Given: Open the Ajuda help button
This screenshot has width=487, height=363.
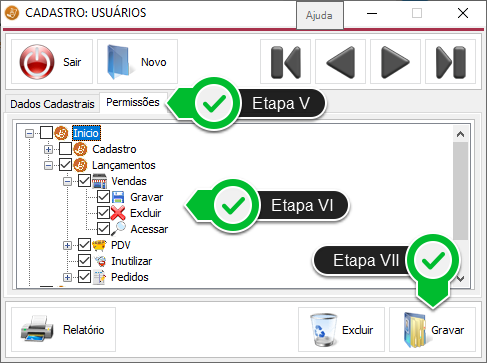Looking at the screenshot, I should (319, 15).
